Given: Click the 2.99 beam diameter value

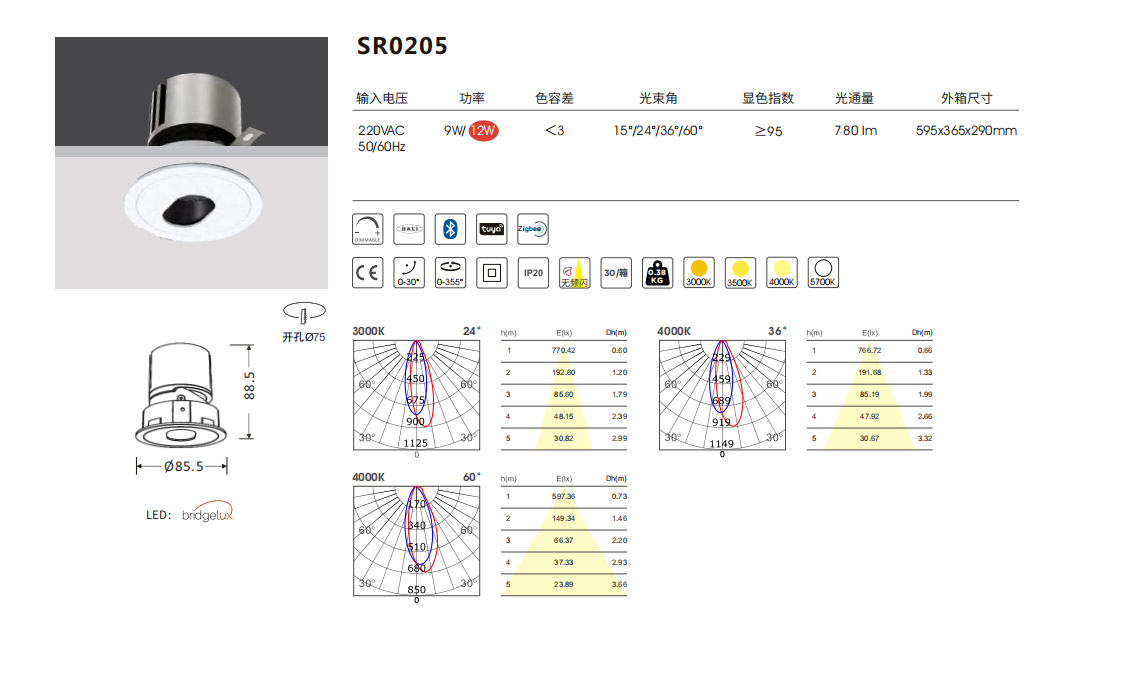Looking at the screenshot, I should tap(619, 438).
